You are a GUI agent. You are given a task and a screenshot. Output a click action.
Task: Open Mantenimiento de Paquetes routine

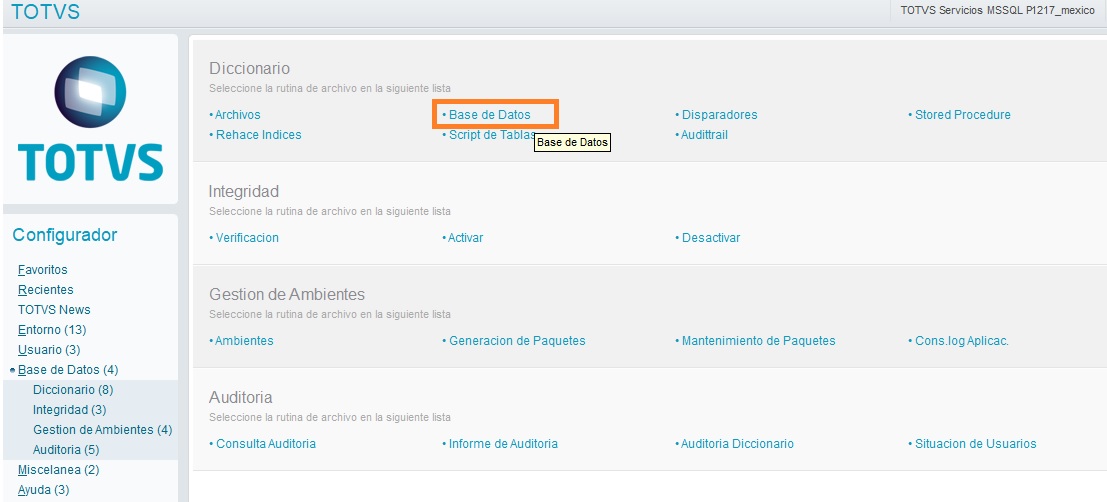[x=758, y=340]
